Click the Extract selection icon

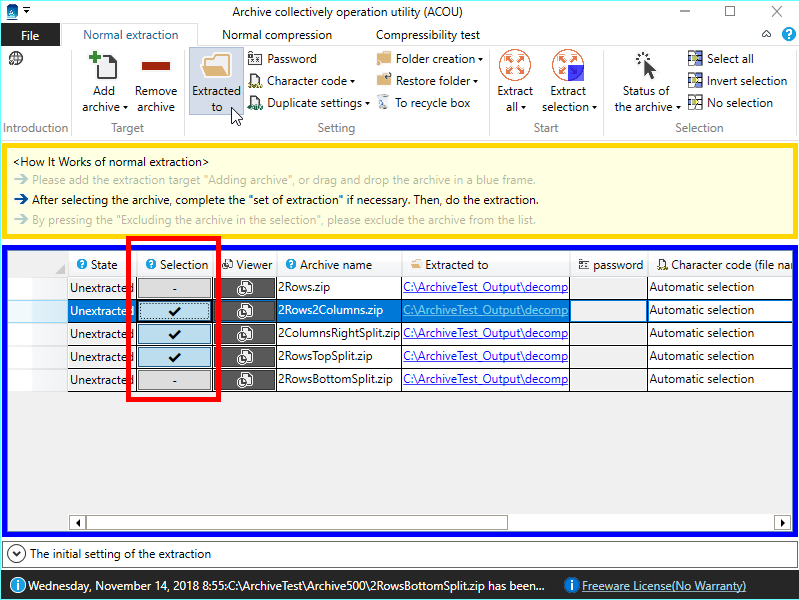click(x=567, y=67)
